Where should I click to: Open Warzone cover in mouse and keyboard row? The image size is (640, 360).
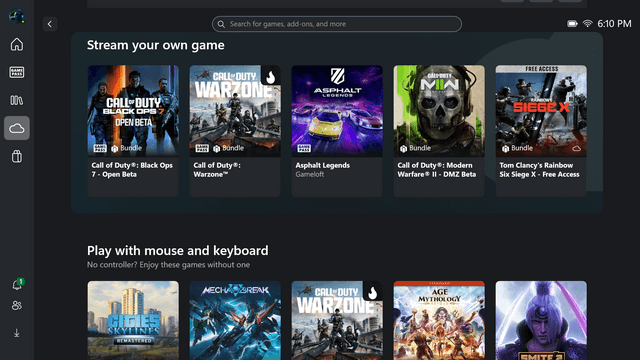(x=337, y=320)
